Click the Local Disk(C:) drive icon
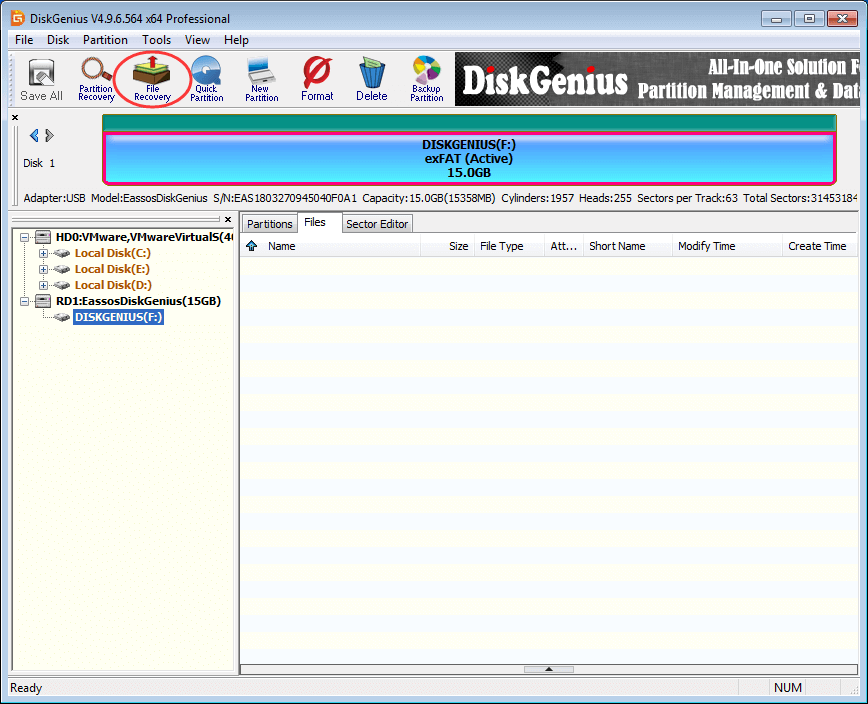Viewport: 868px width, 704px height. (61, 253)
